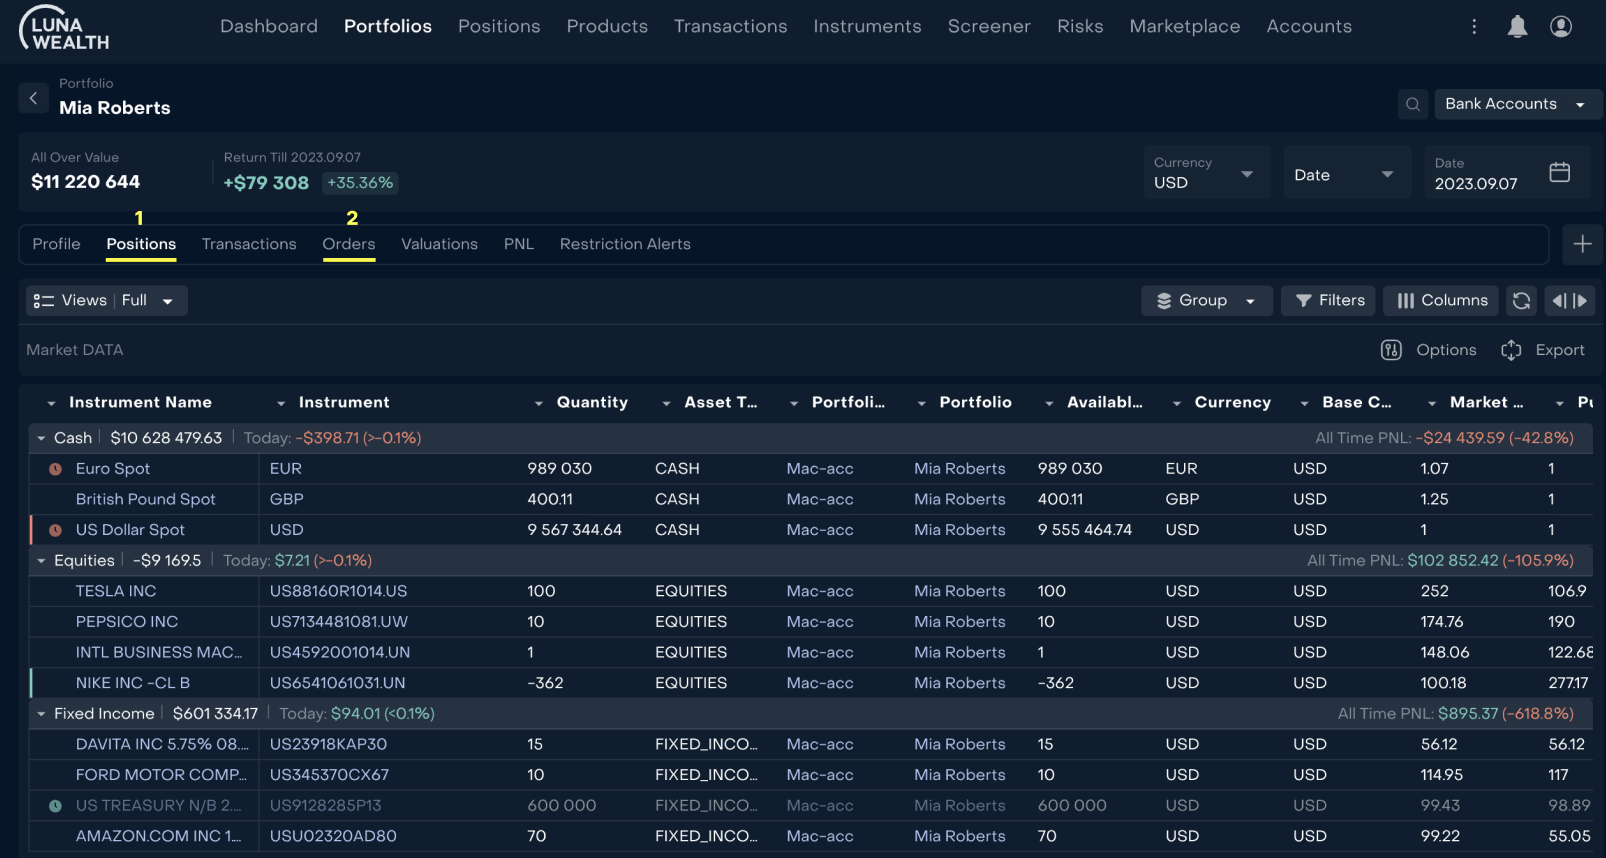Open the Filters panel
The width and height of the screenshot is (1606, 858).
(1329, 301)
